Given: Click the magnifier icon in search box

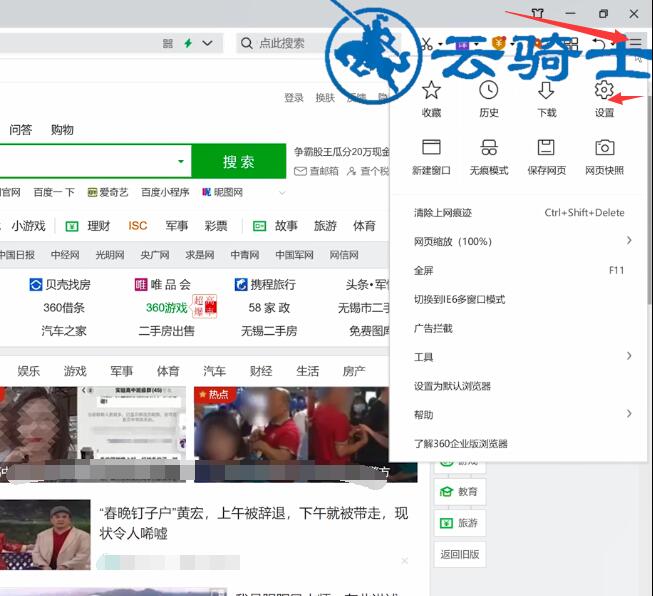Looking at the screenshot, I should (x=247, y=43).
